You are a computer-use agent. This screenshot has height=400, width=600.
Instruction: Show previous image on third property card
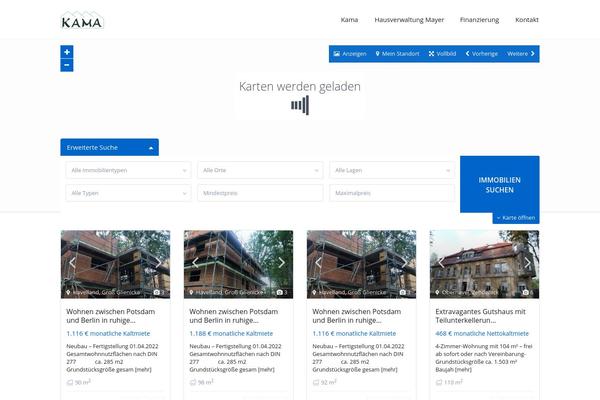tap(318, 263)
